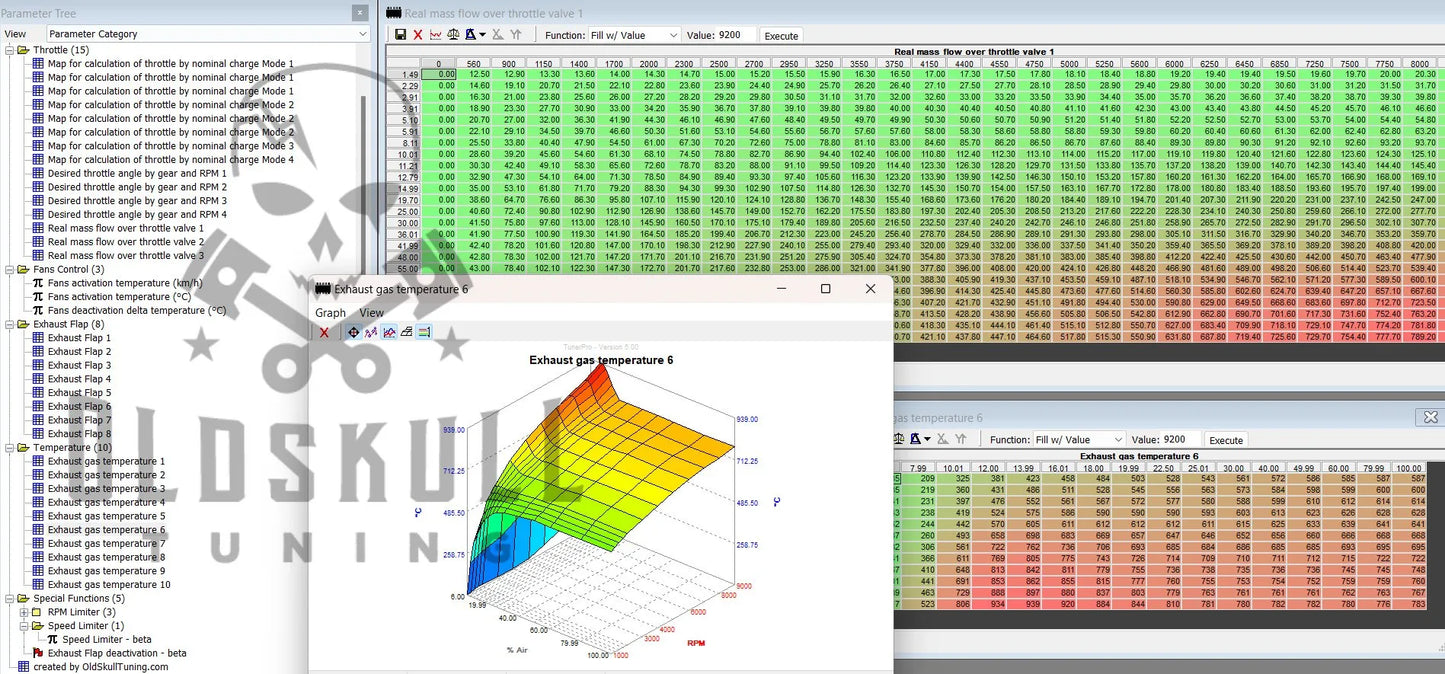Toggle the crosshair rotate tool in graph toolbar

tap(353, 332)
